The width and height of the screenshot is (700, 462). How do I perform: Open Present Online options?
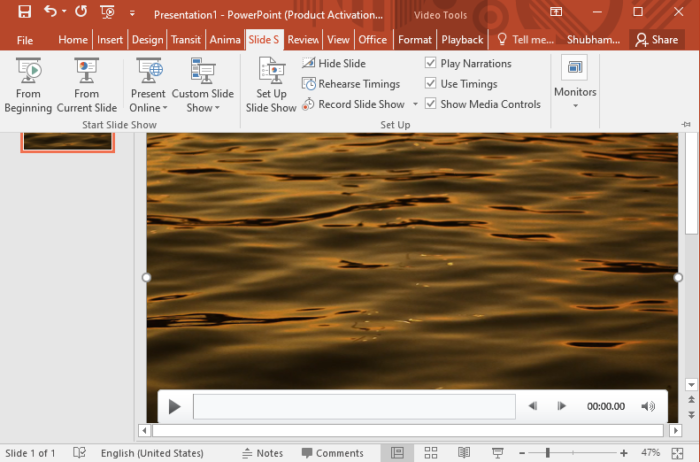[148, 85]
